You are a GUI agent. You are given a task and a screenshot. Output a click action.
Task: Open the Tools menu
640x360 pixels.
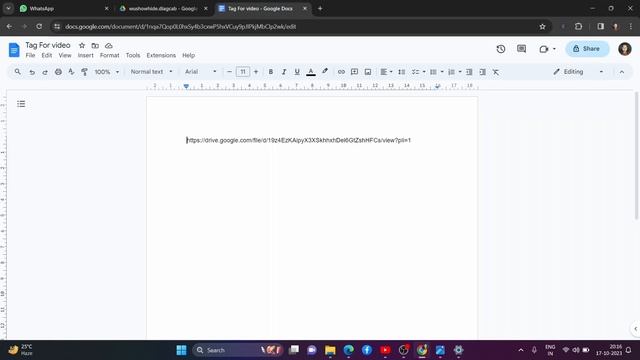click(x=133, y=55)
